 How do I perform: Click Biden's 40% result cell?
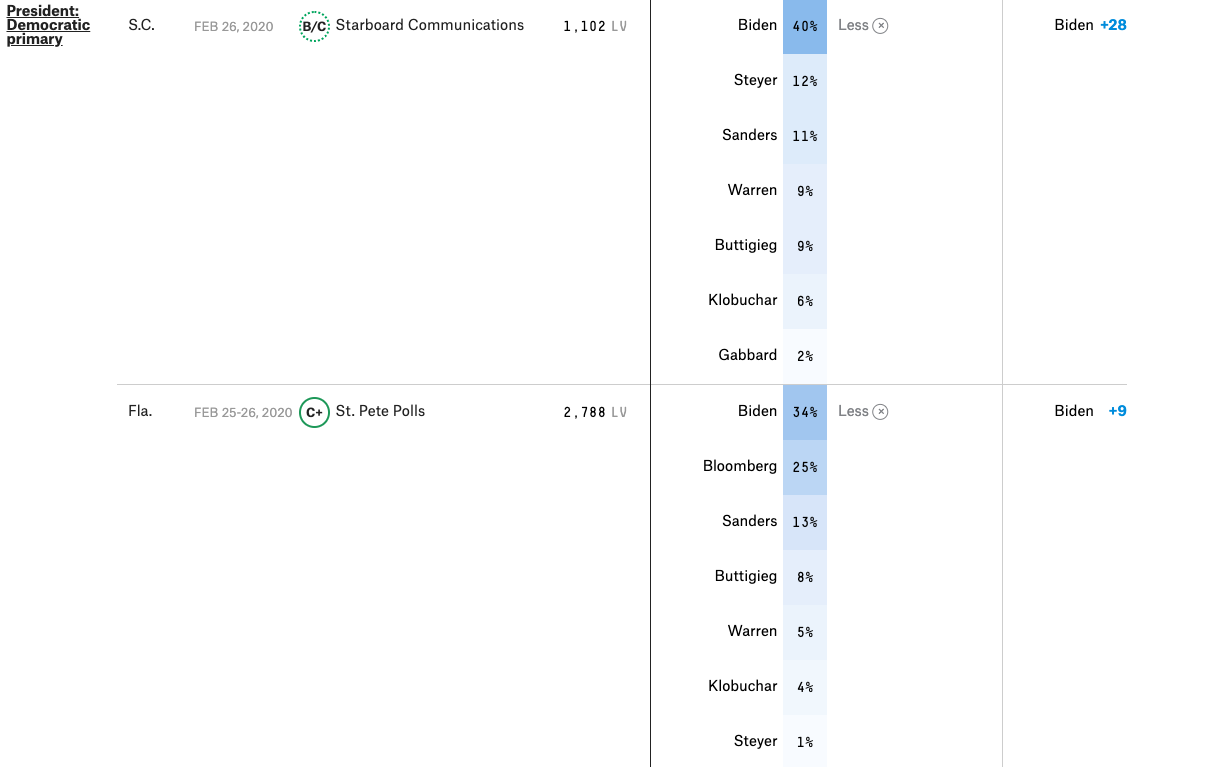[x=805, y=26]
